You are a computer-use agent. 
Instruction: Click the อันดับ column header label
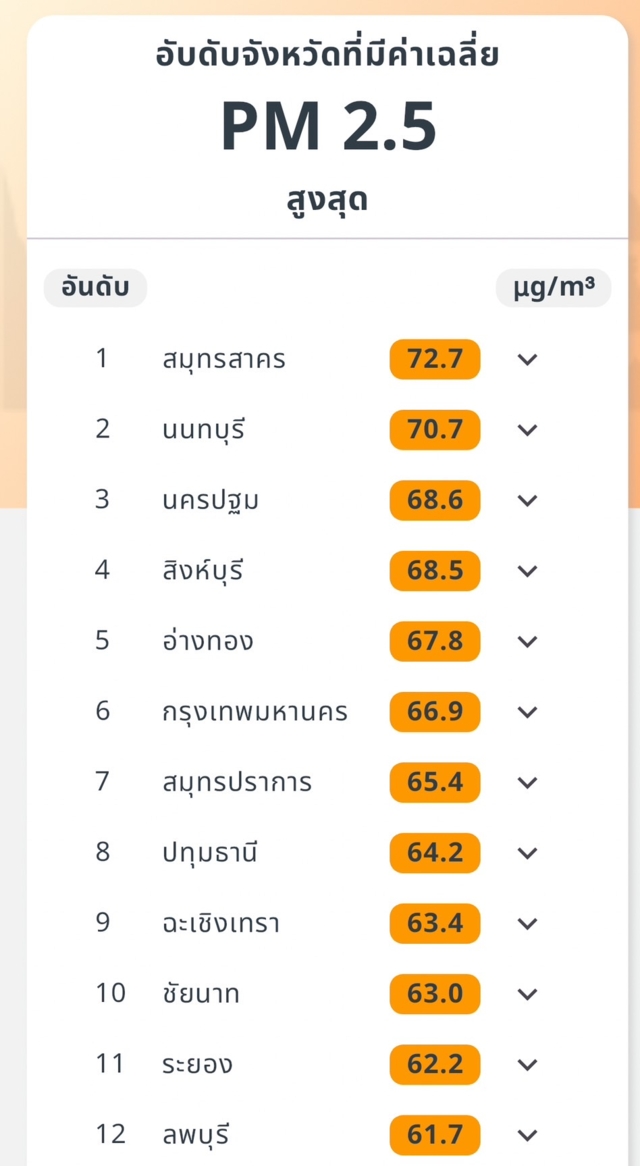point(95,288)
